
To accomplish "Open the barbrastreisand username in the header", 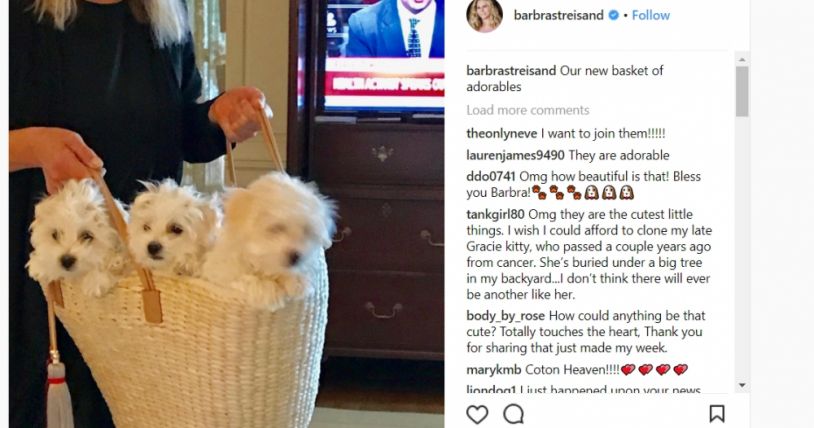I will [x=559, y=16].
